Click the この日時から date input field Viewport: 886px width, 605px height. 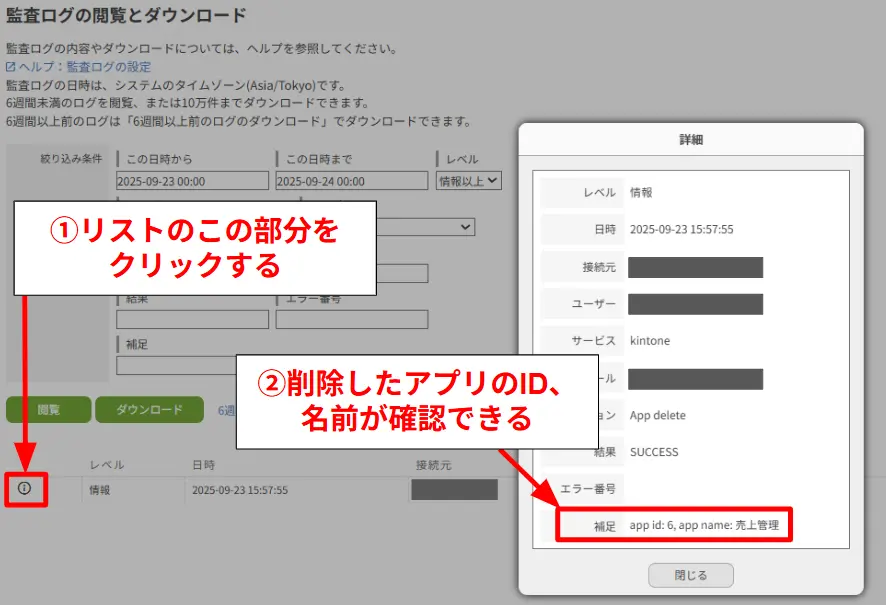192,181
